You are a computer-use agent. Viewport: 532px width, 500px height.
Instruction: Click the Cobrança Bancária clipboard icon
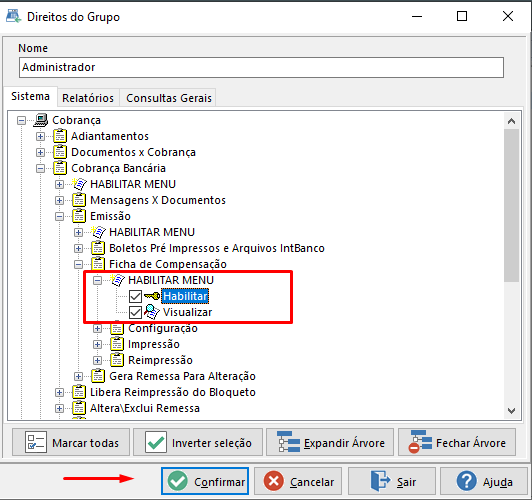(60, 168)
